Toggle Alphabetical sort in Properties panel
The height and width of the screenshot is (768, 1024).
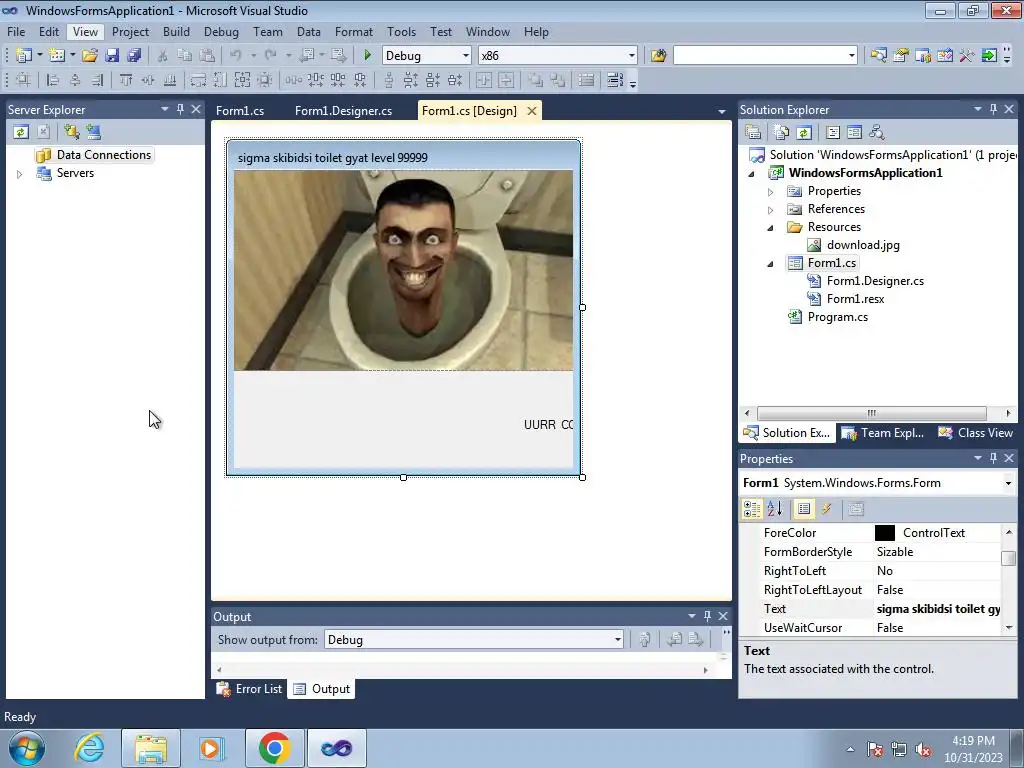(775, 509)
